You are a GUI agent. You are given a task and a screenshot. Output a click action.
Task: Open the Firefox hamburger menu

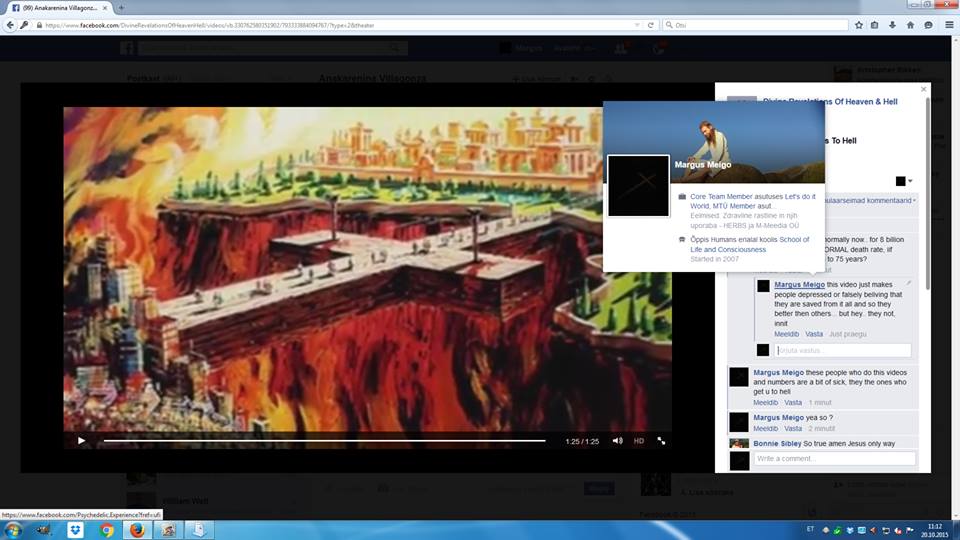click(950, 25)
